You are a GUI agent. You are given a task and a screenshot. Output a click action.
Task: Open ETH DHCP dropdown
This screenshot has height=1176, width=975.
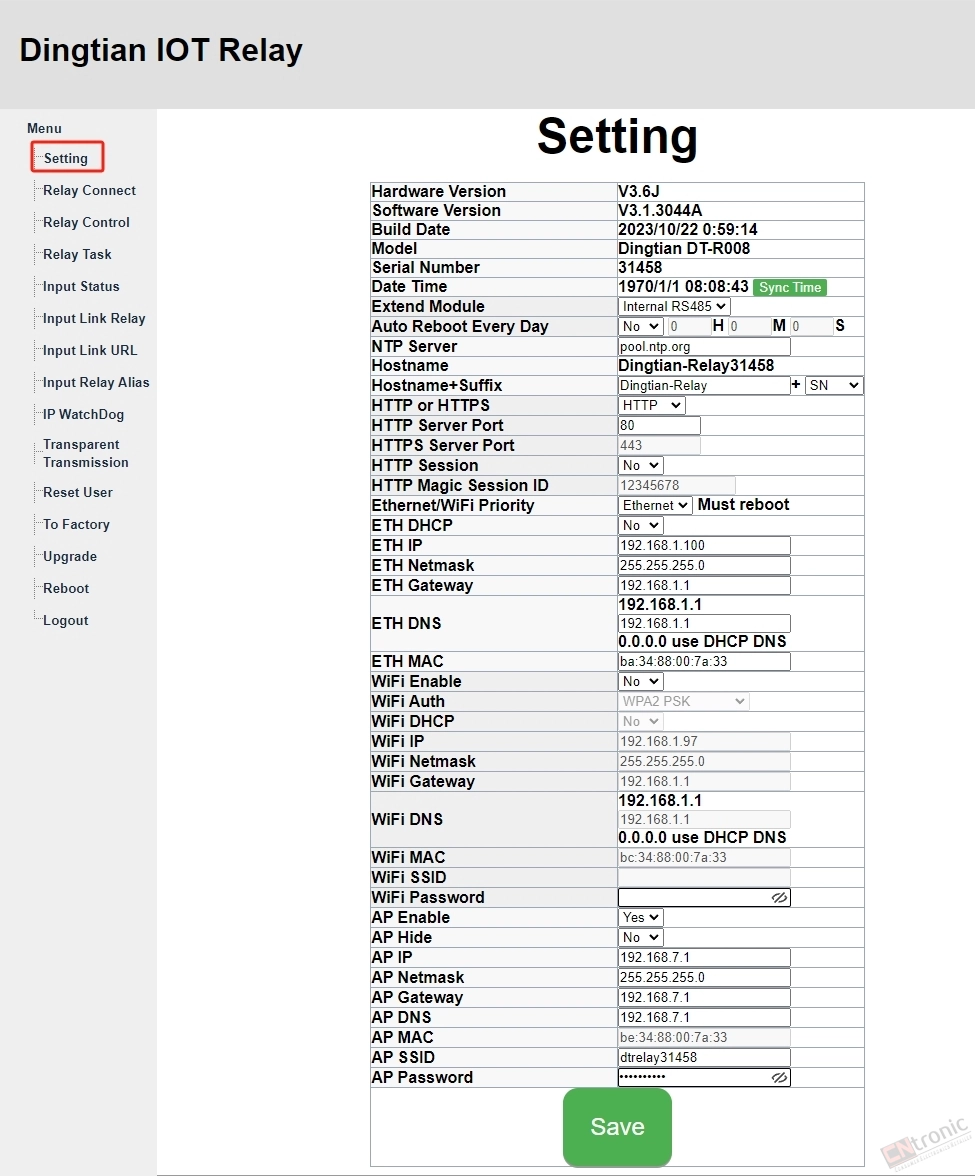(641, 526)
